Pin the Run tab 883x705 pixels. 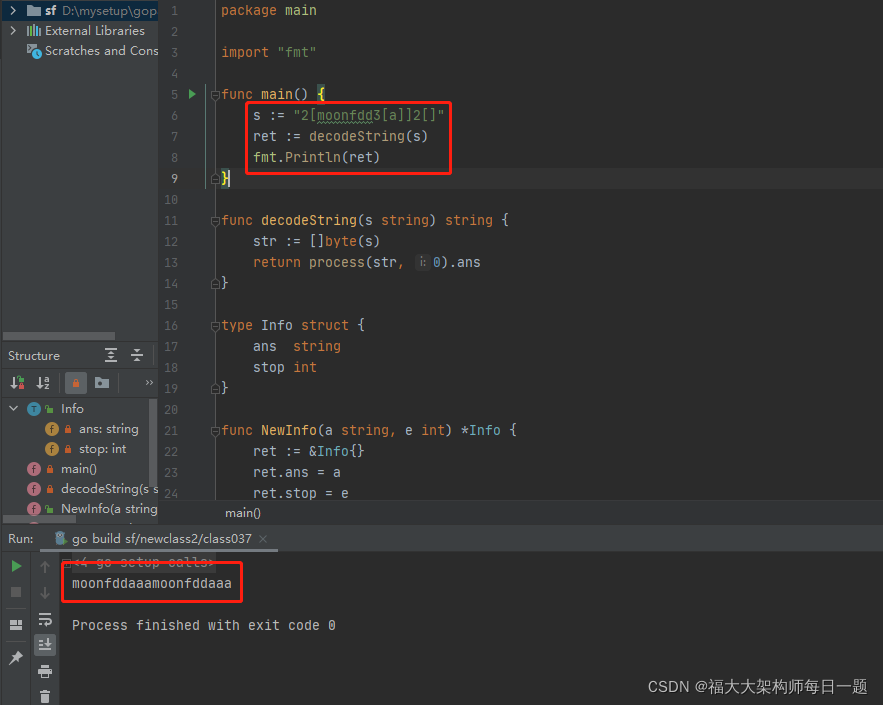16,657
